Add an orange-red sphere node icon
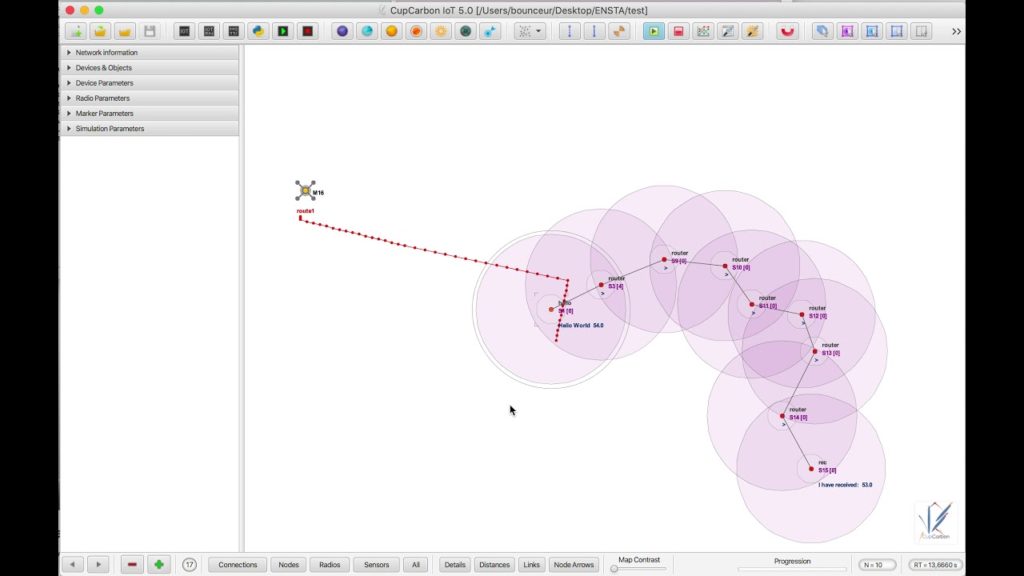Screen dimensions: 1024x576 pos(416,31)
